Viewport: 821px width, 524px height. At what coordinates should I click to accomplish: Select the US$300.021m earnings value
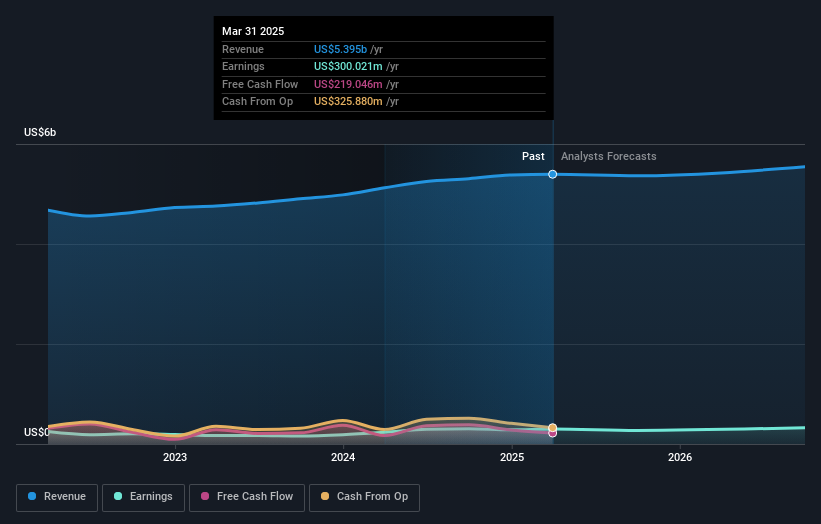pos(348,66)
